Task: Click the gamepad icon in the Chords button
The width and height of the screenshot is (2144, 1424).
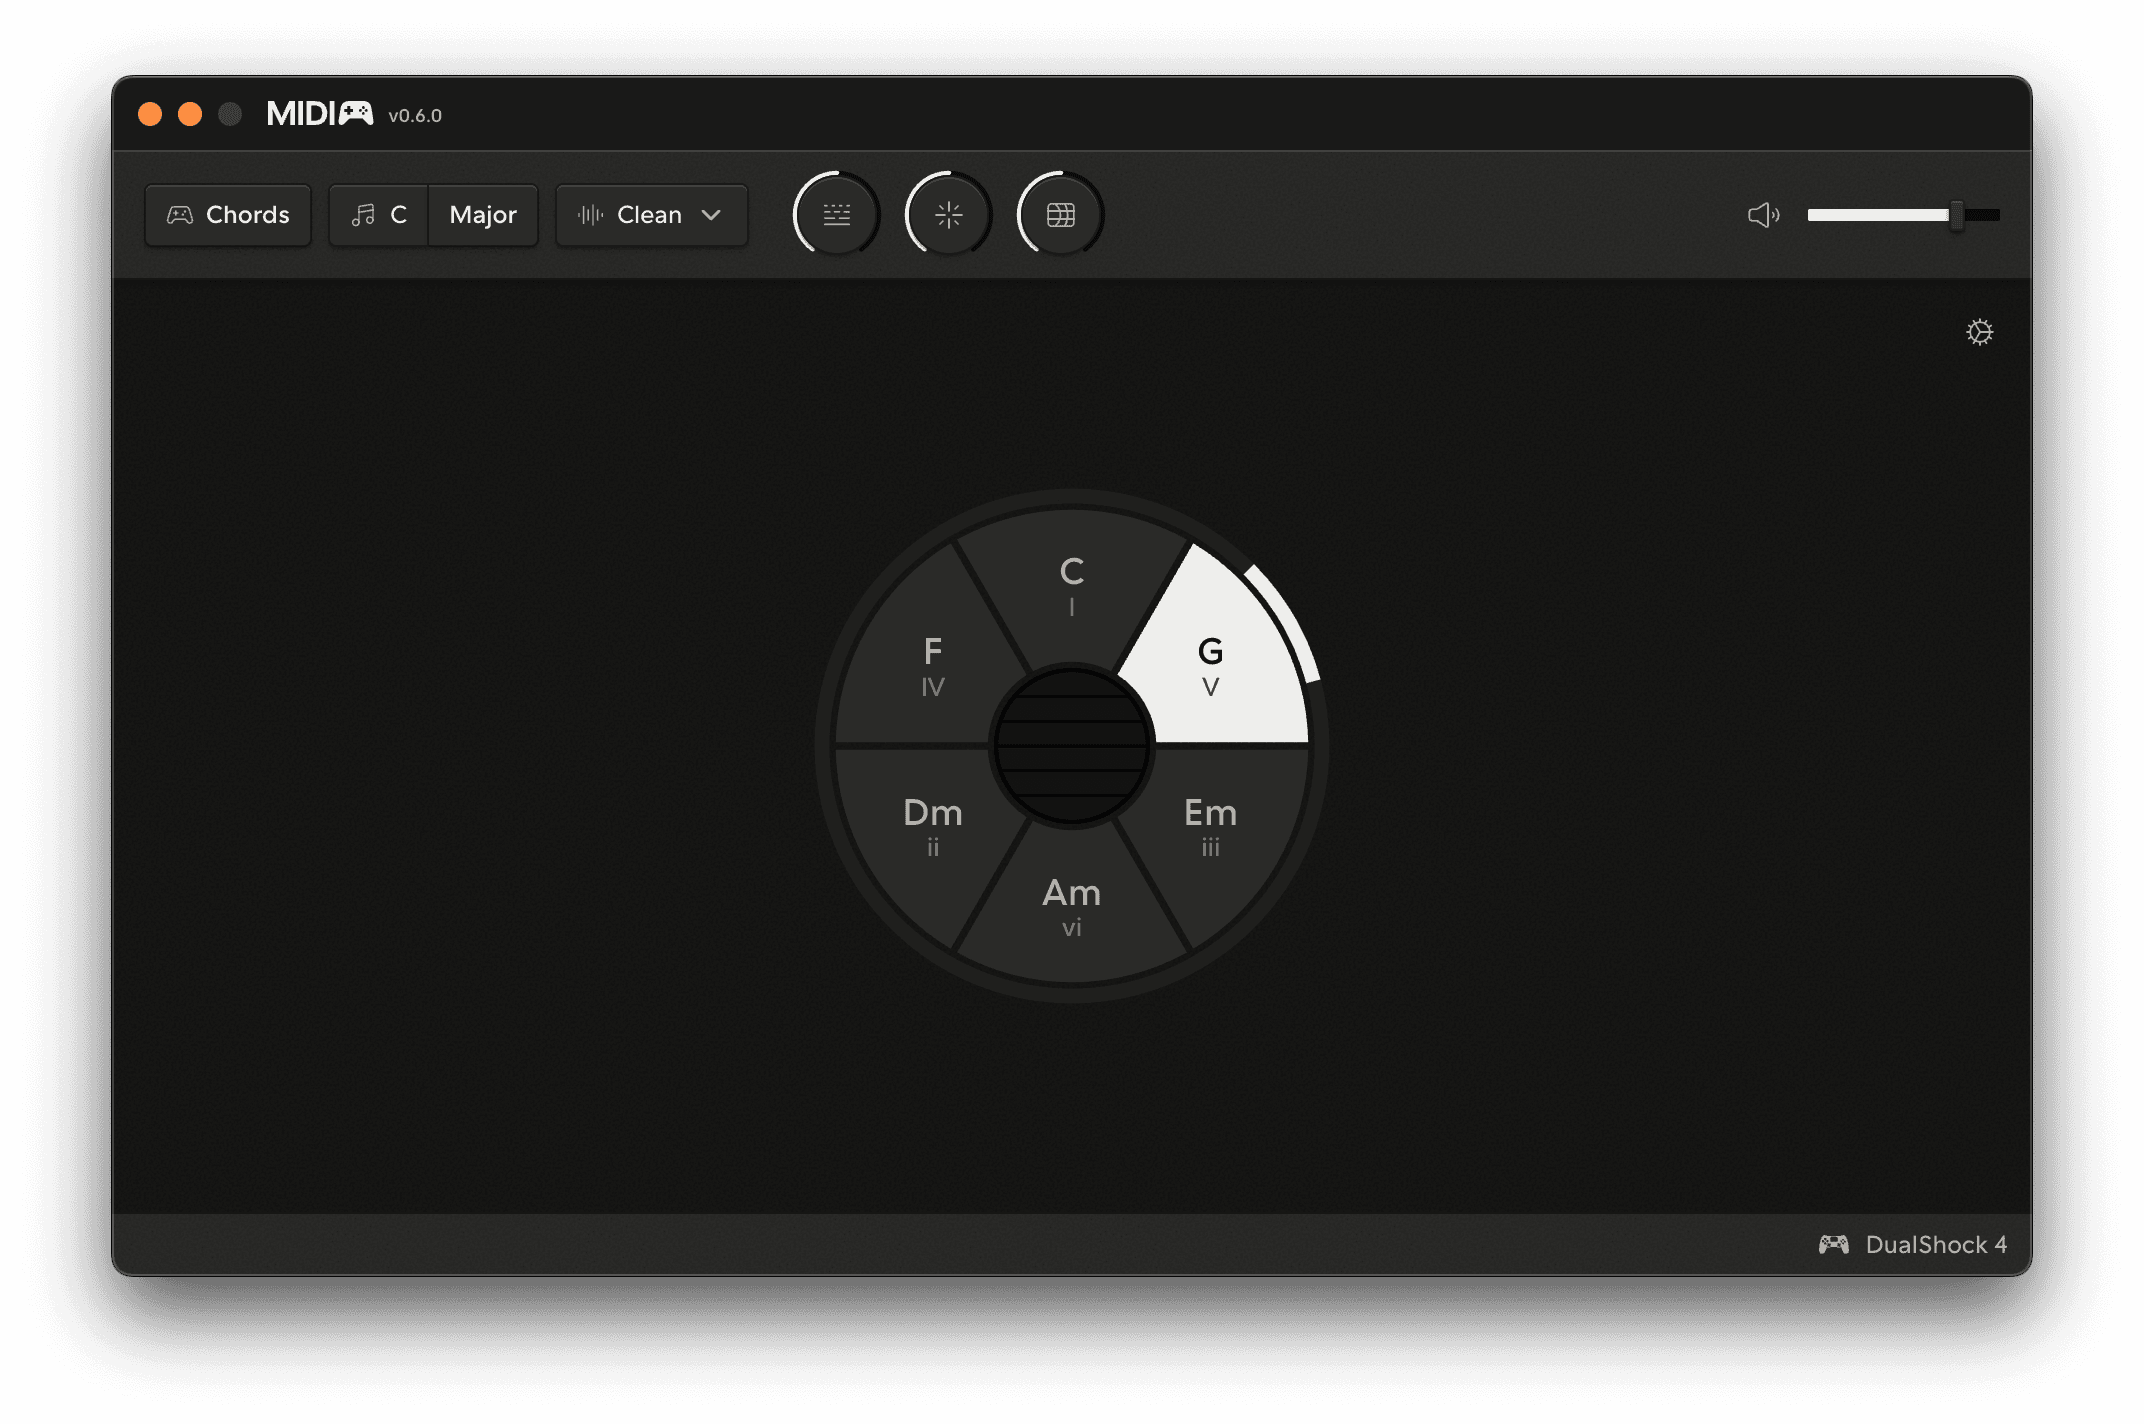Action: coord(180,215)
